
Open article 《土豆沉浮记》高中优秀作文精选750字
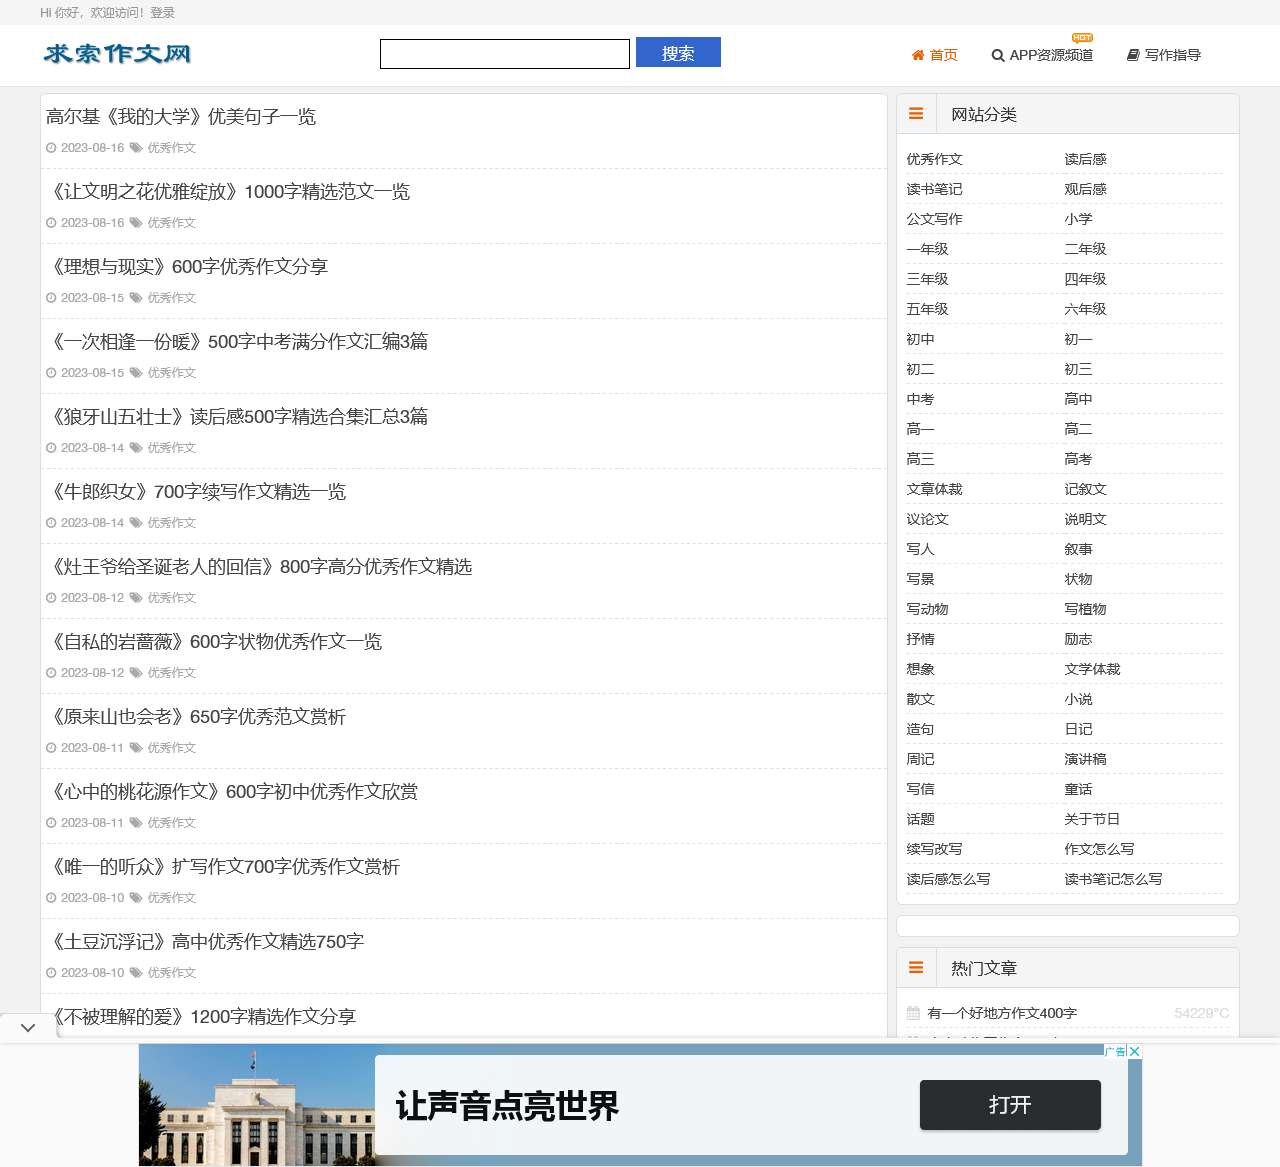tap(205, 942)
